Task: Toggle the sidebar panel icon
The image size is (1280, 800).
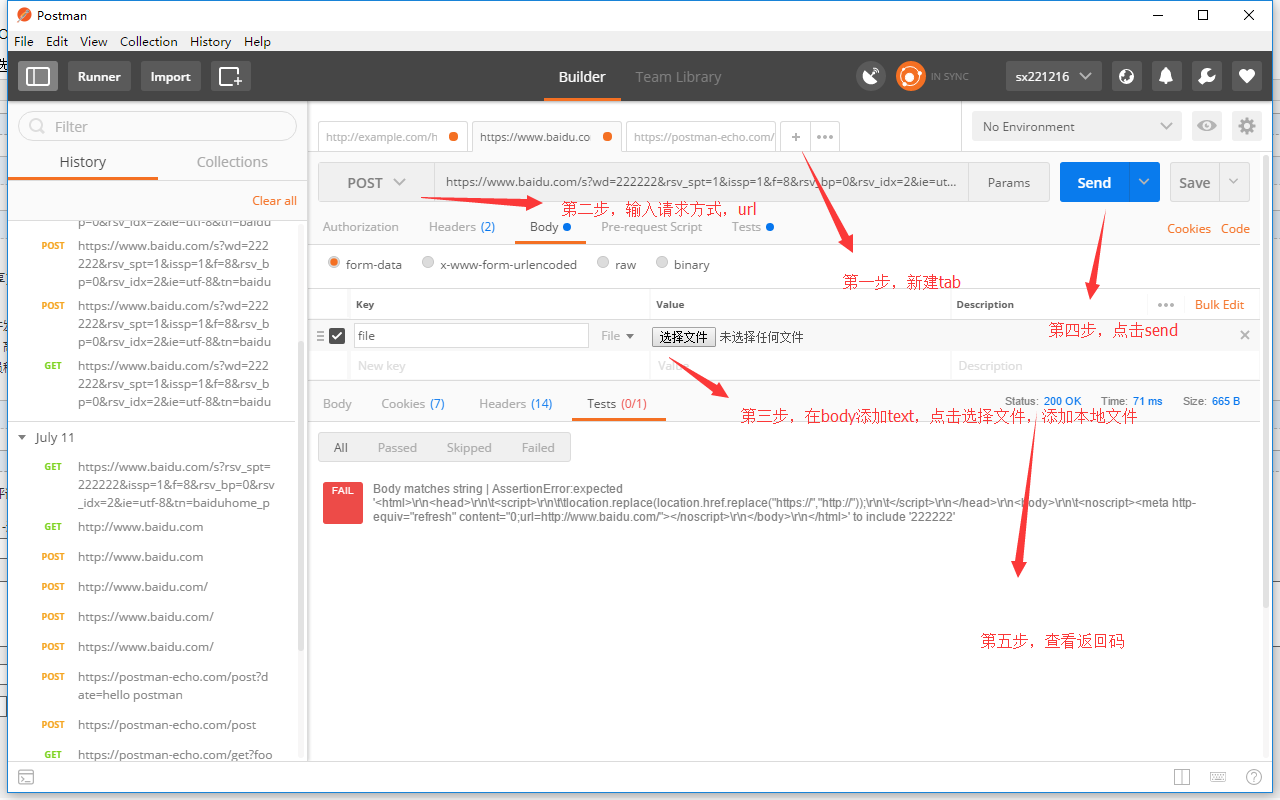Action: click(38, 76)
